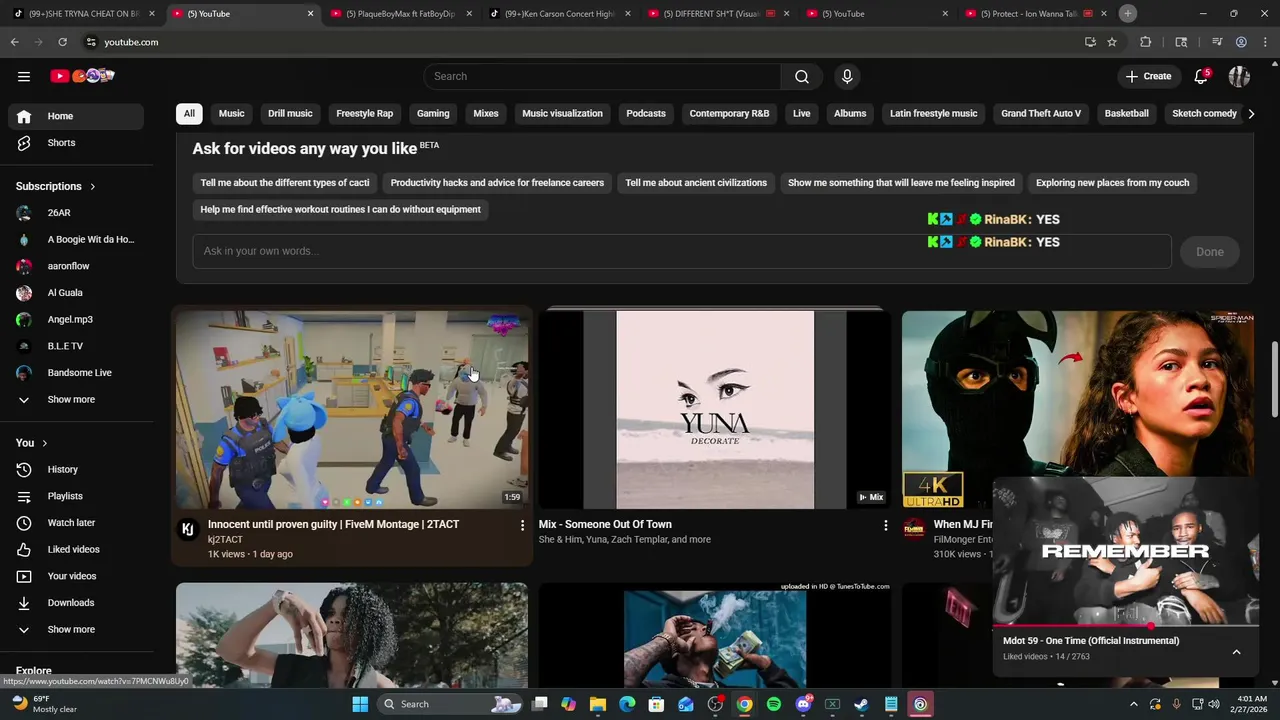
Task: Open 'Innocent until proven guilty' video title
Action: point(333,524)
